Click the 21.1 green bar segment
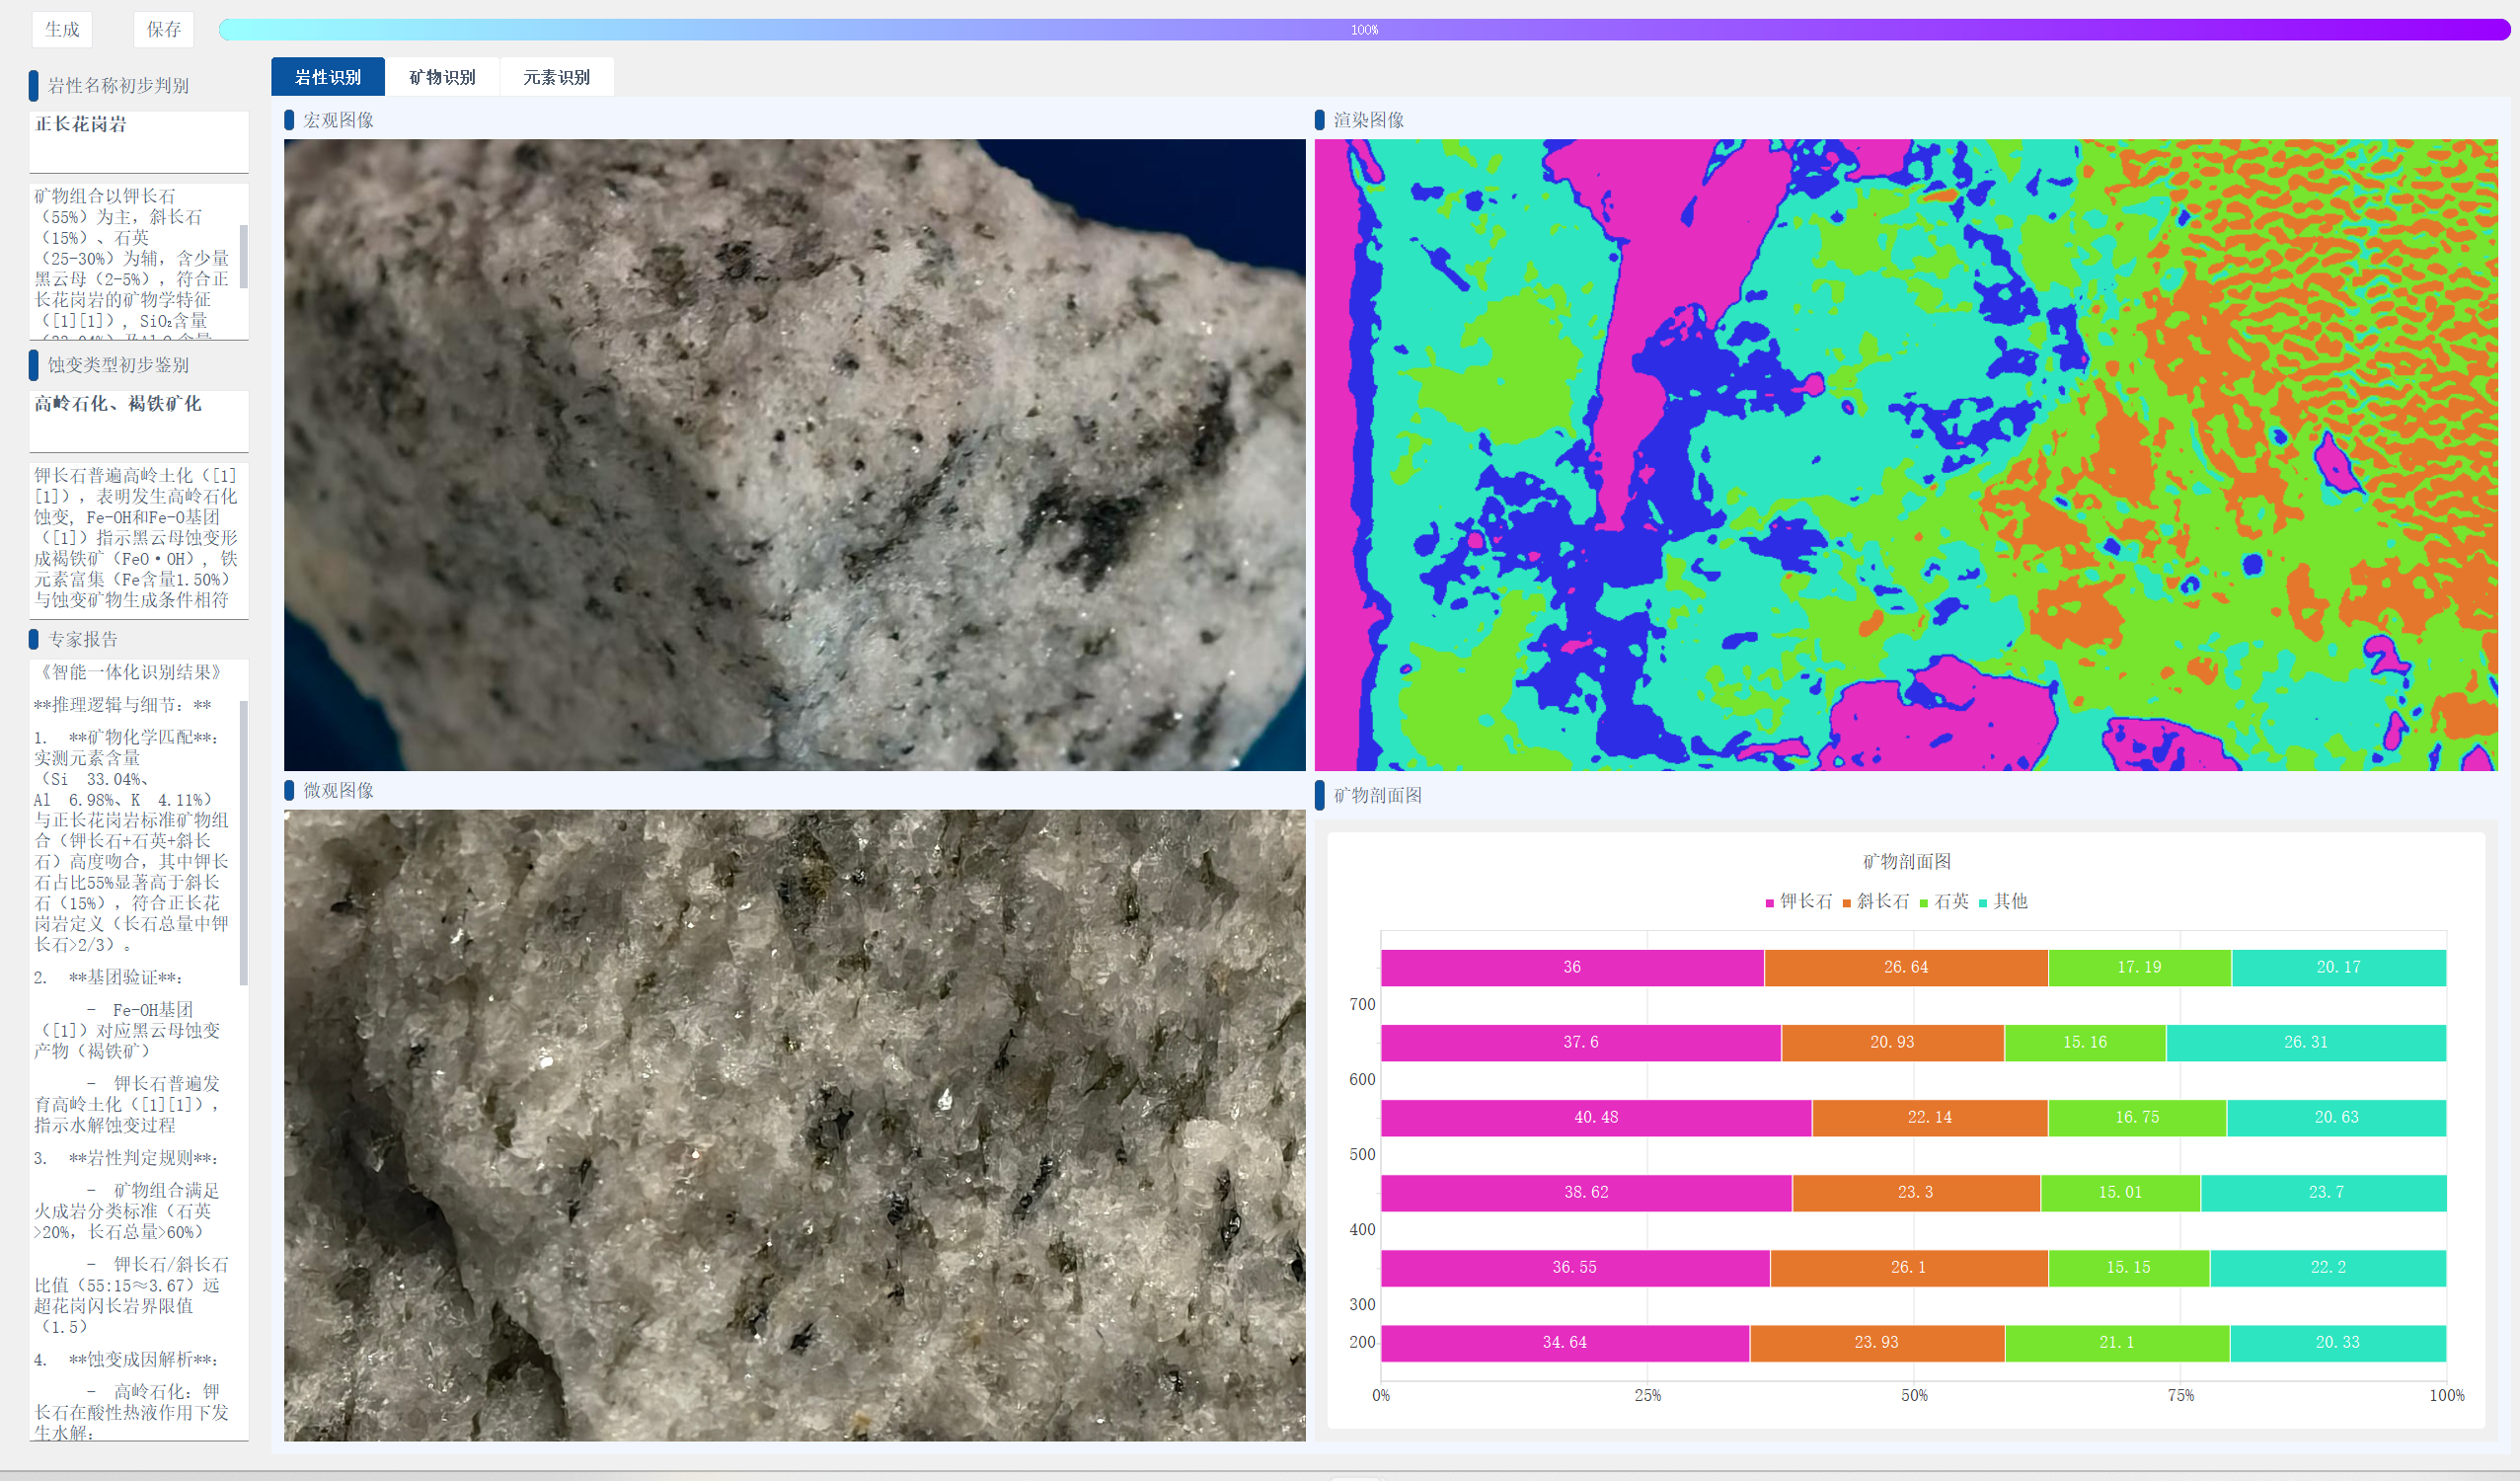 click(x=2116, y=1342)
